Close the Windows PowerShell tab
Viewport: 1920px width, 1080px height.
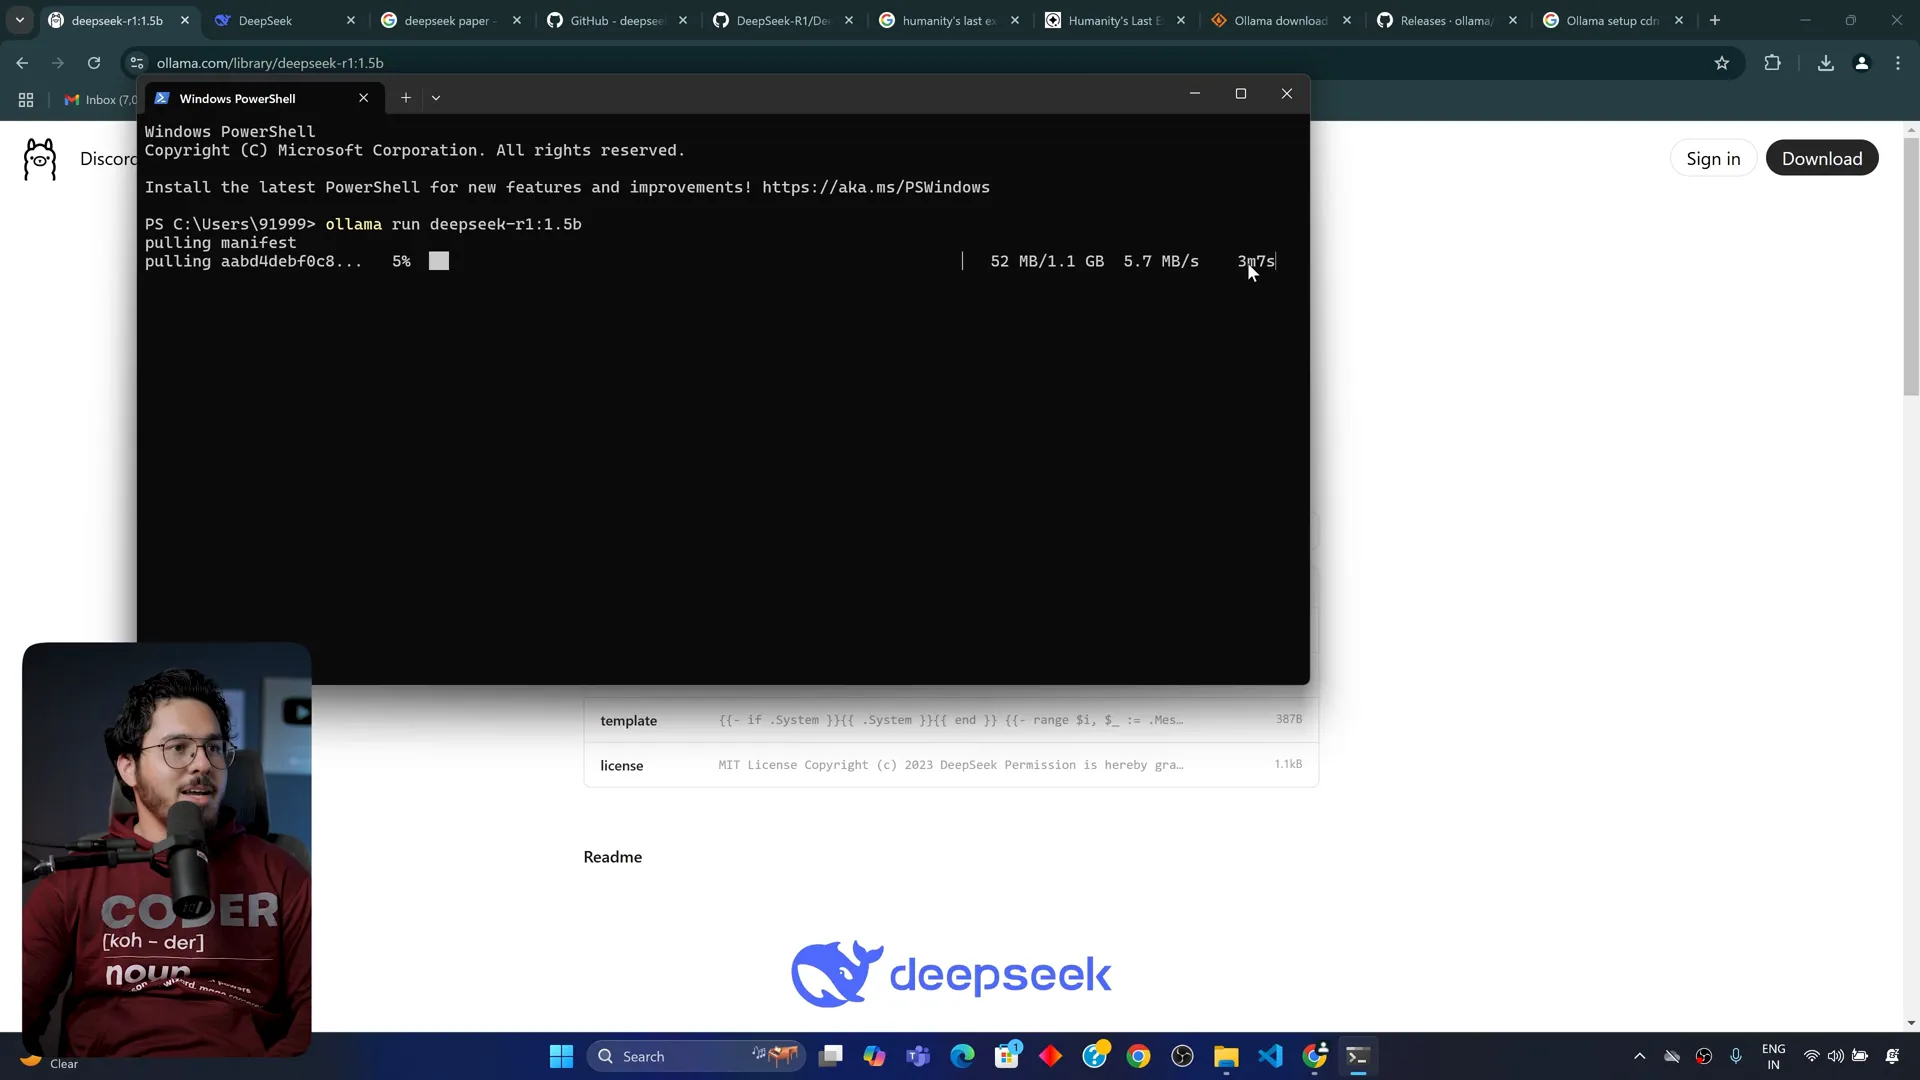364,98
